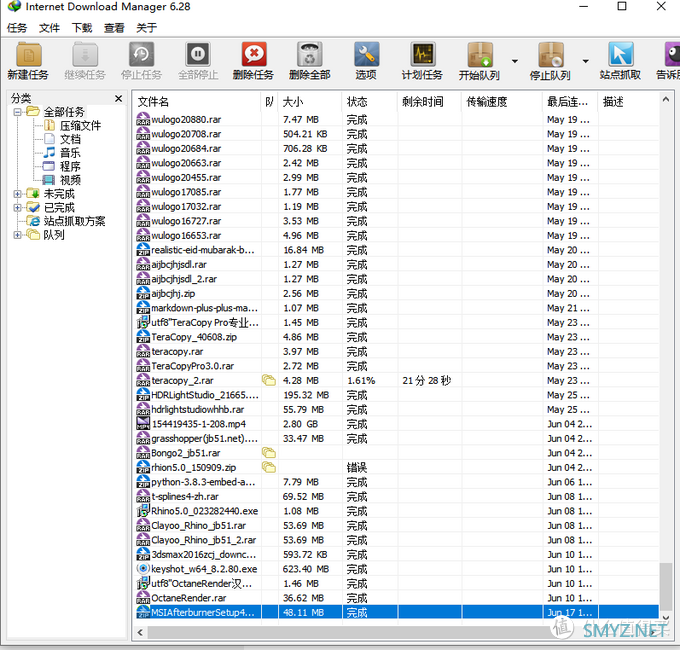Open the 查看 menu
The width and height of the screenshot is (680, 650).
(x=114, y=28)
